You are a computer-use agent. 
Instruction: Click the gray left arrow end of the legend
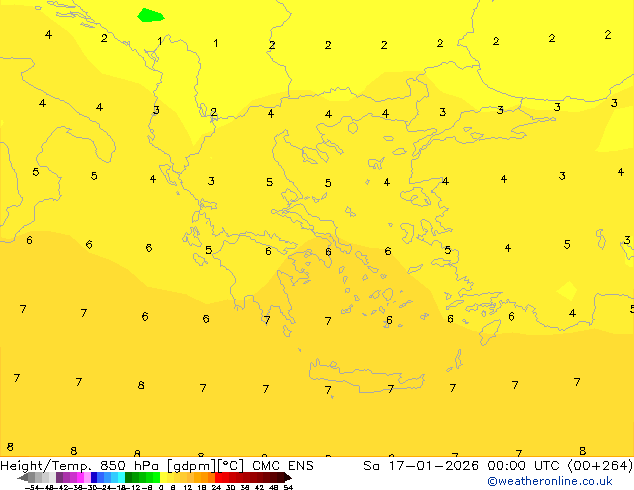click(23, 478)
